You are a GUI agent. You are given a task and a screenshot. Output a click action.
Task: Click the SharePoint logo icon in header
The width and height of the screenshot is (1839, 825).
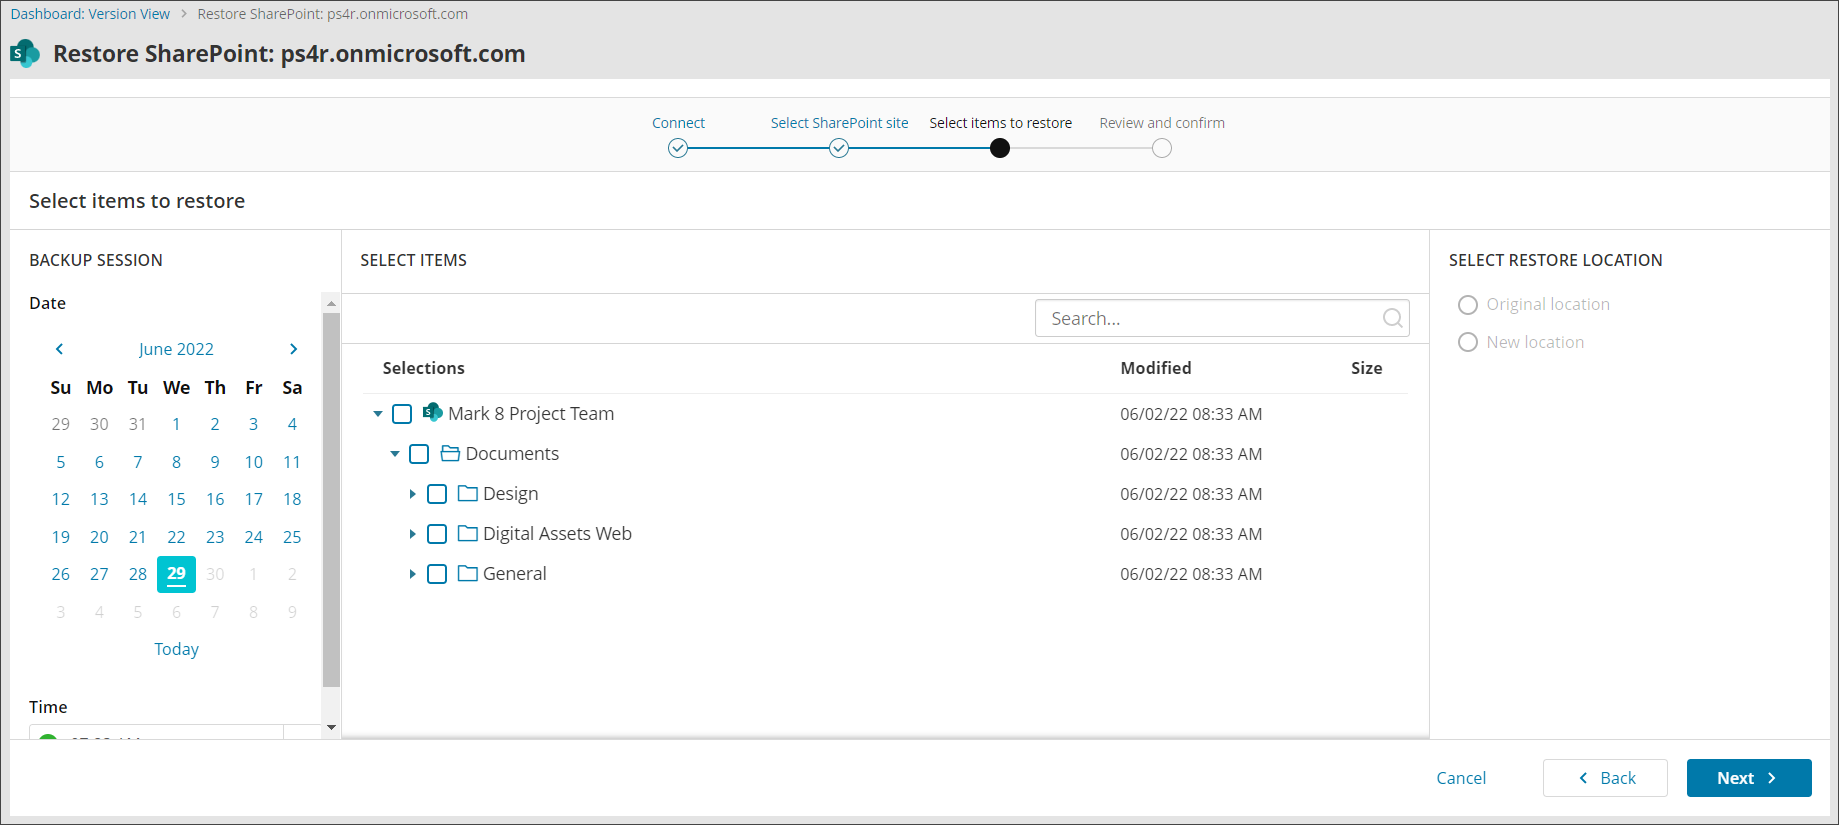click(25, 54)
